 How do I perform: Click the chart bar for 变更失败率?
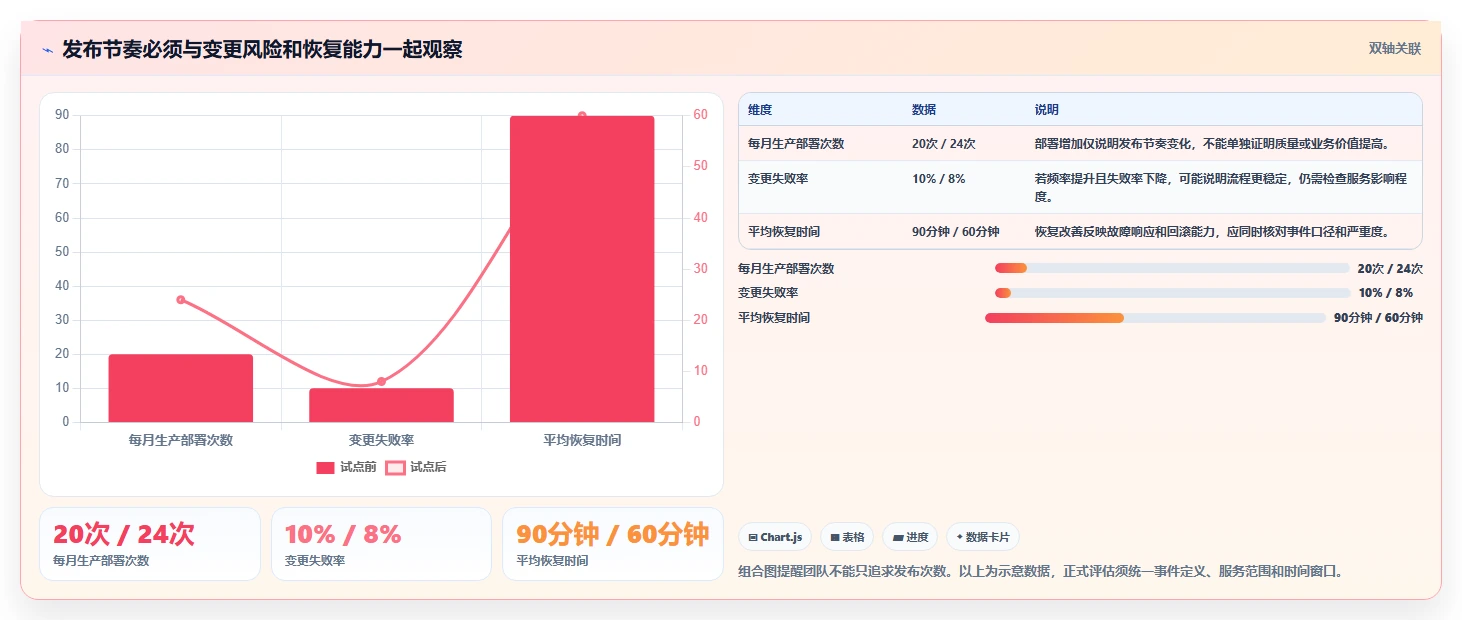point(381,405)
